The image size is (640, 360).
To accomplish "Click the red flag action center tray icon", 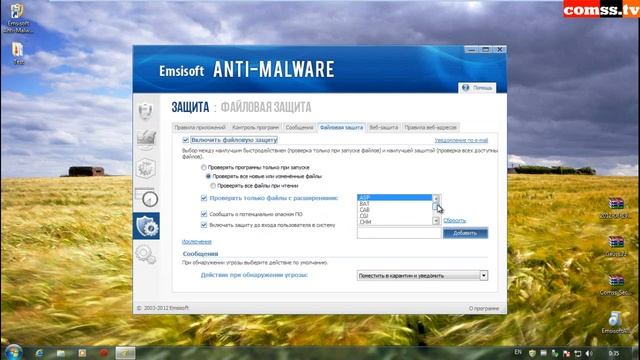I will click(566, 353).
